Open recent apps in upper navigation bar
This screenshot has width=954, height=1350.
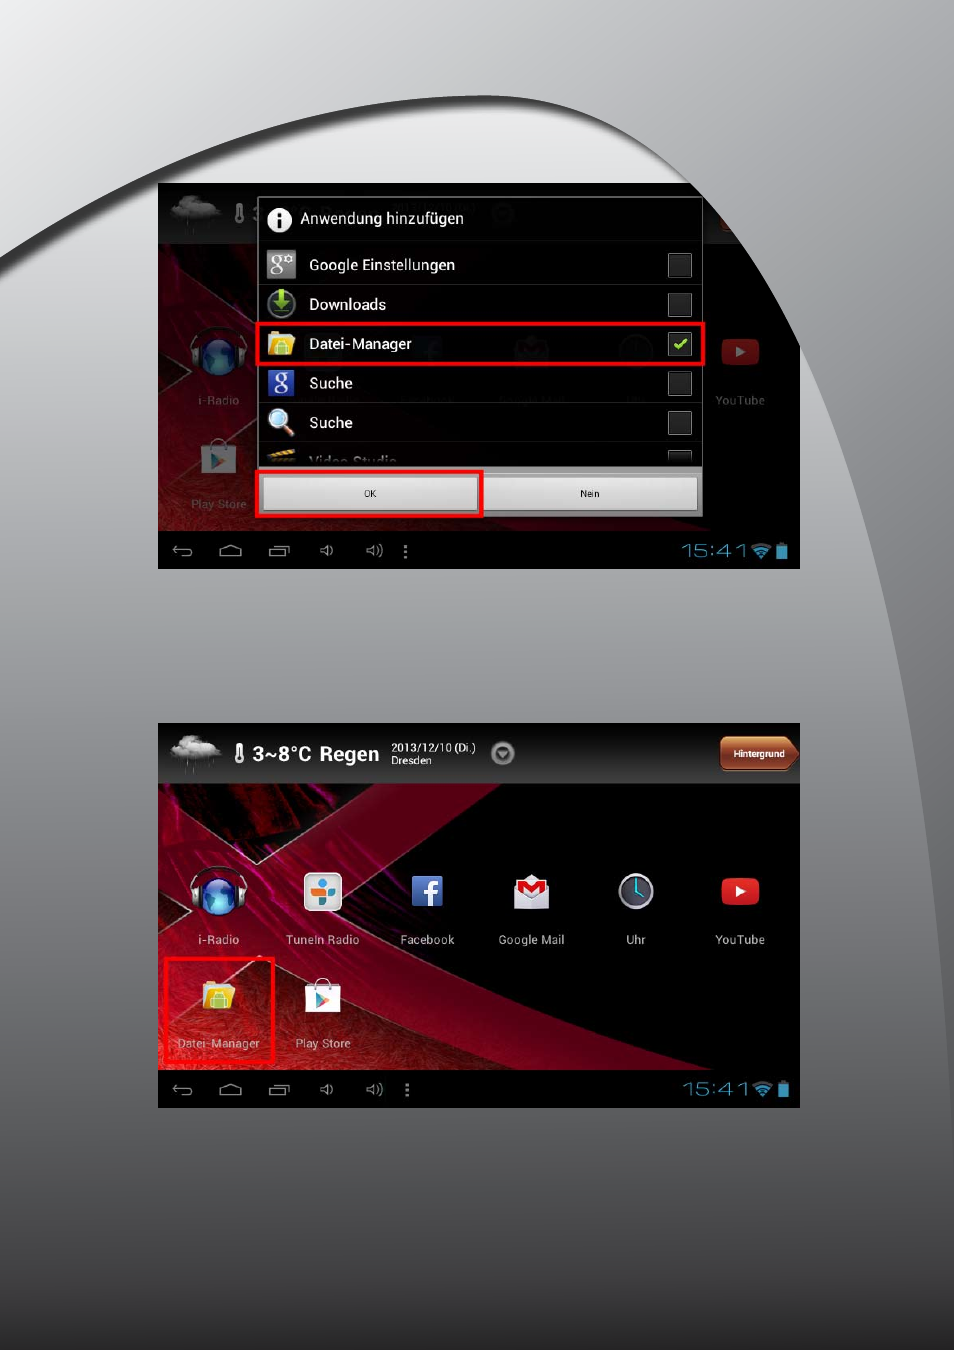tap(279, 551)
